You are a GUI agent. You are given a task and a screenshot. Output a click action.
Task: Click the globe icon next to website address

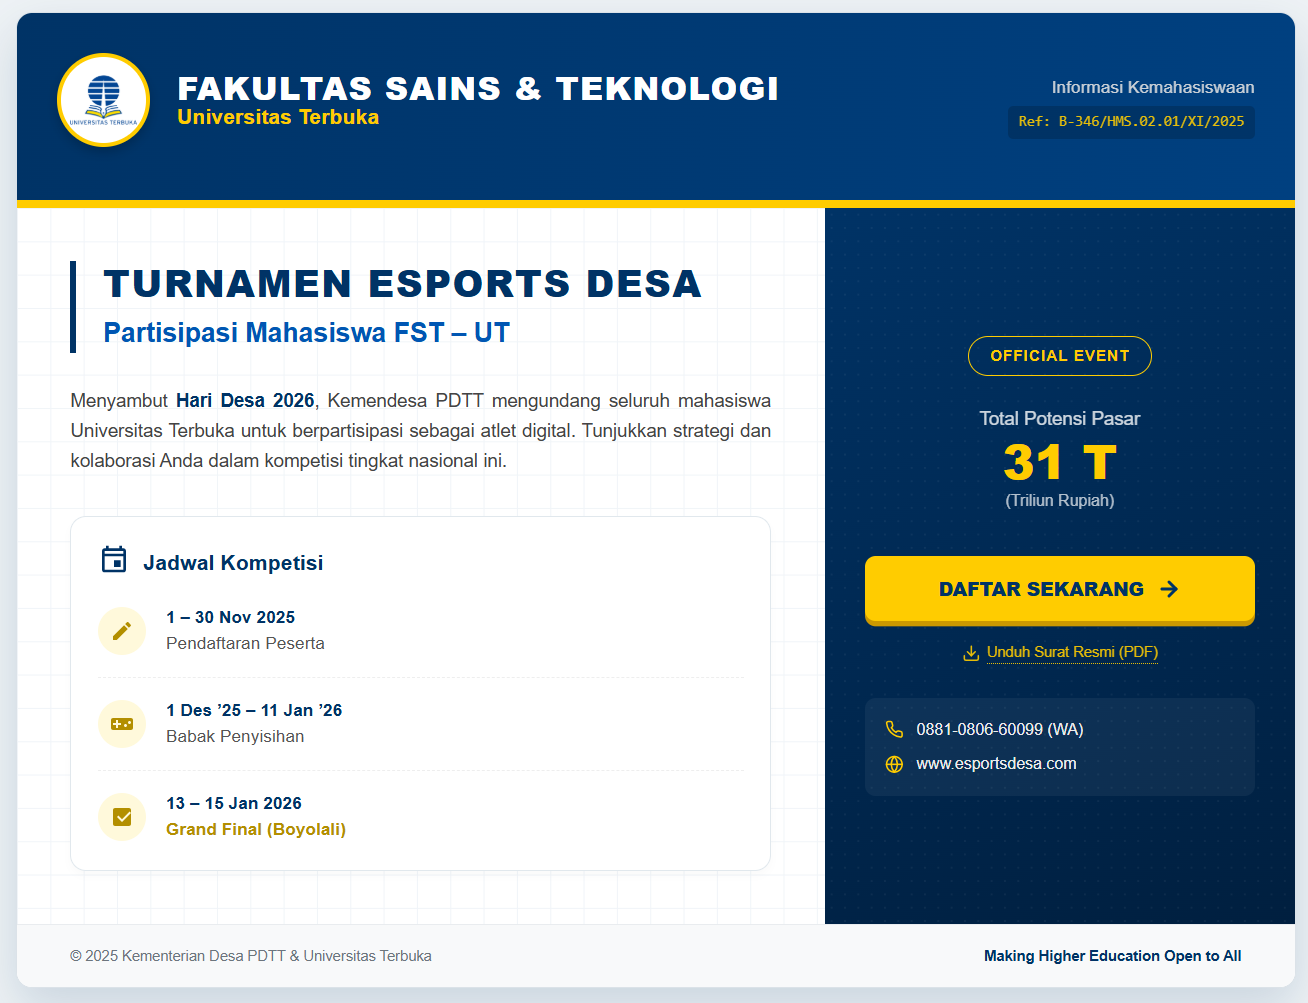894,764
